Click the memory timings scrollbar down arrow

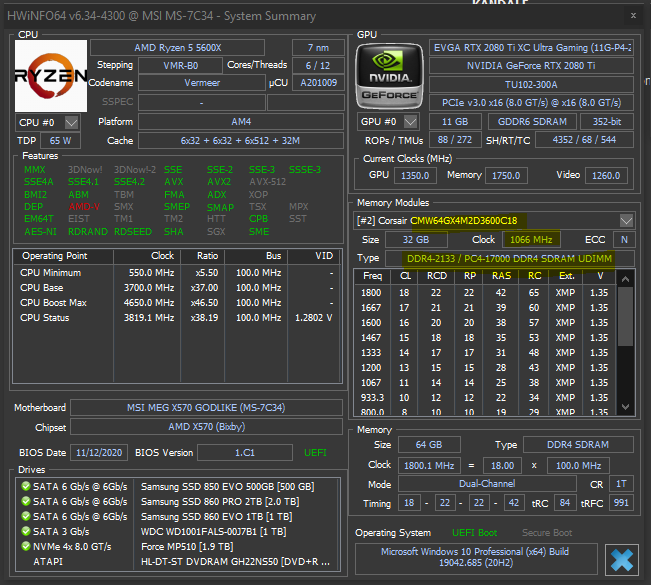(625, 407)
